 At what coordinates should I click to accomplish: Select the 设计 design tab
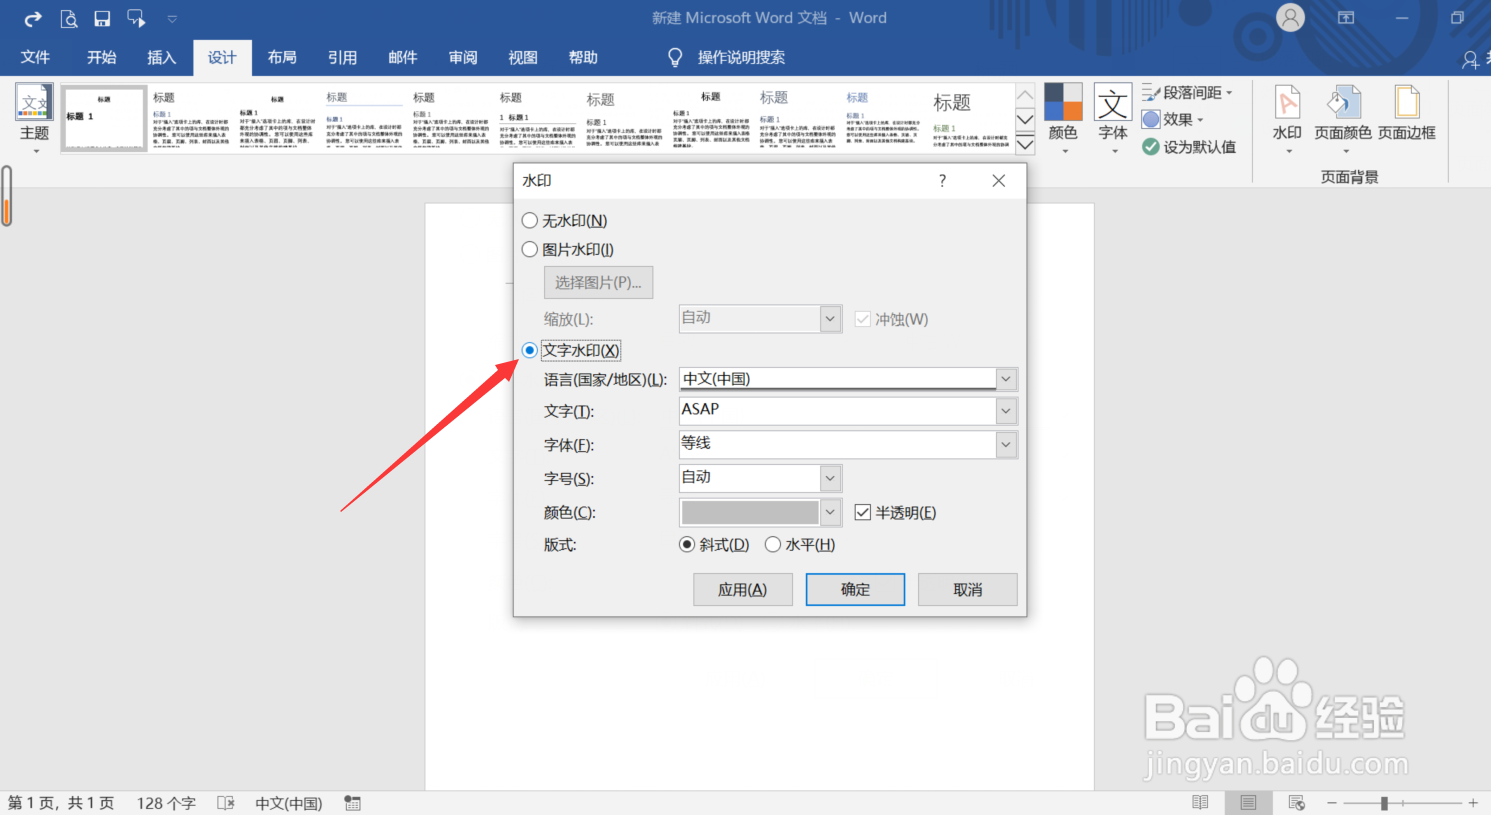pos(222,58)
